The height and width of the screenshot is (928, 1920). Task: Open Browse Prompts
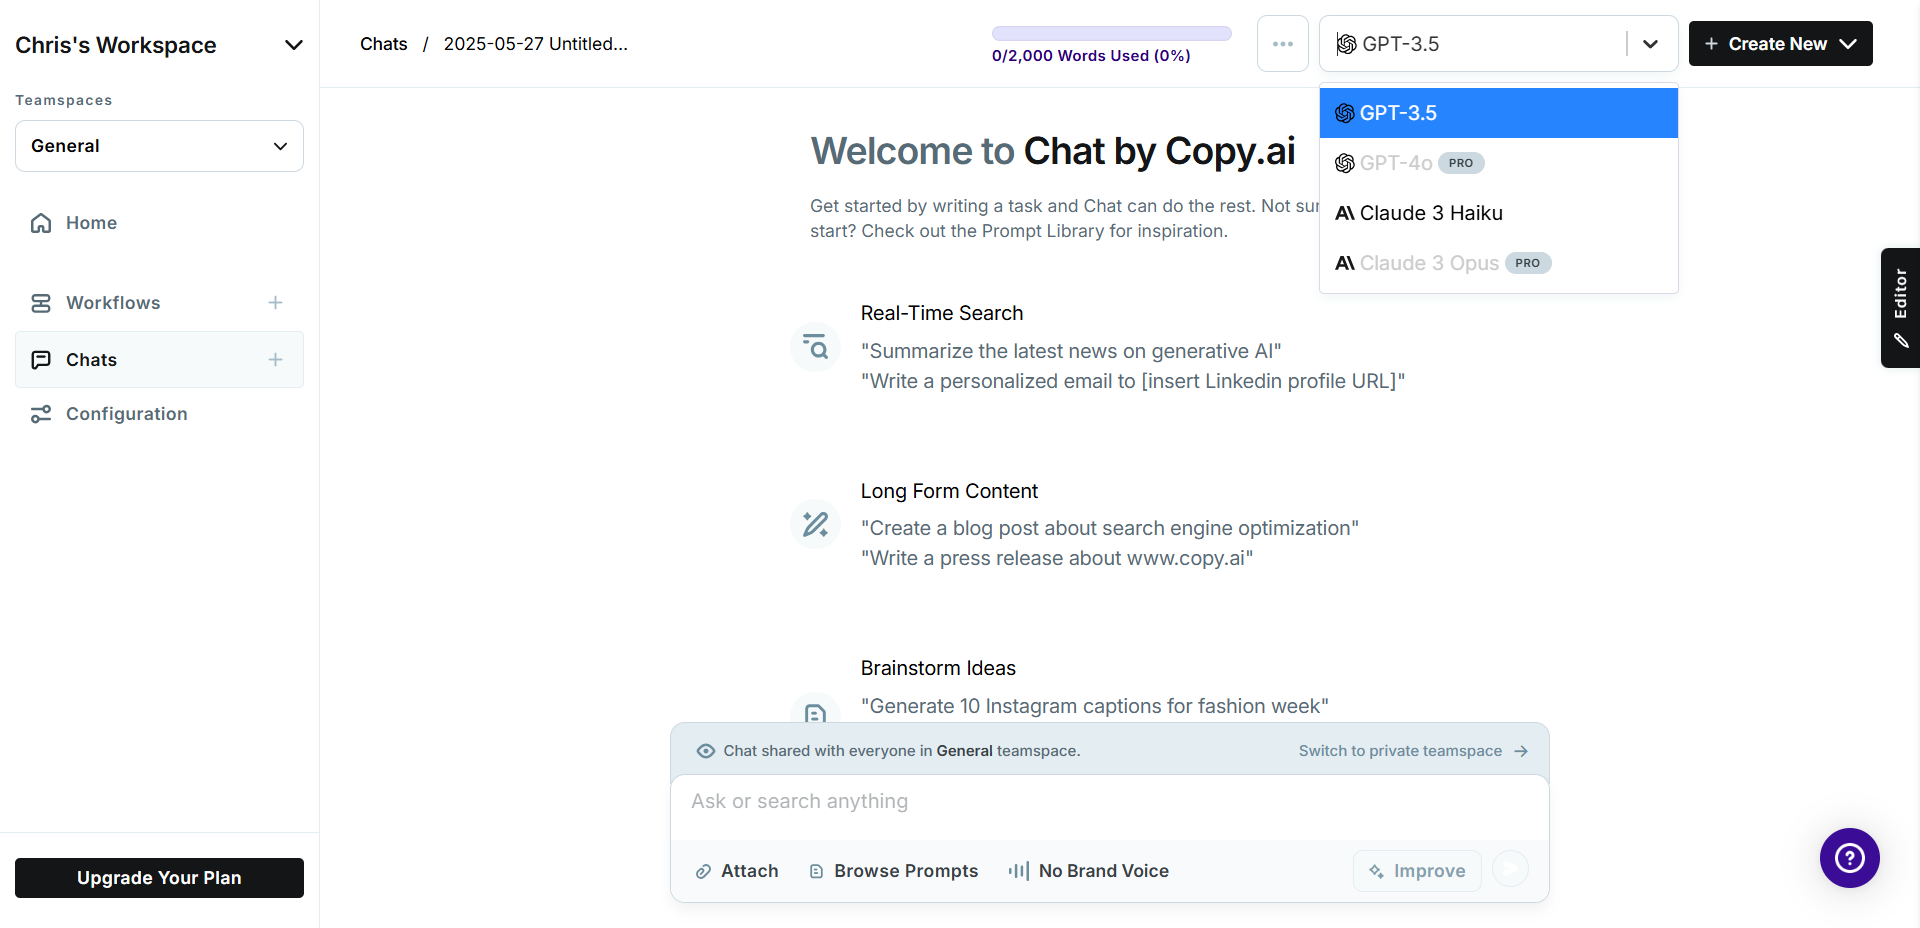(x=893, y=871)
